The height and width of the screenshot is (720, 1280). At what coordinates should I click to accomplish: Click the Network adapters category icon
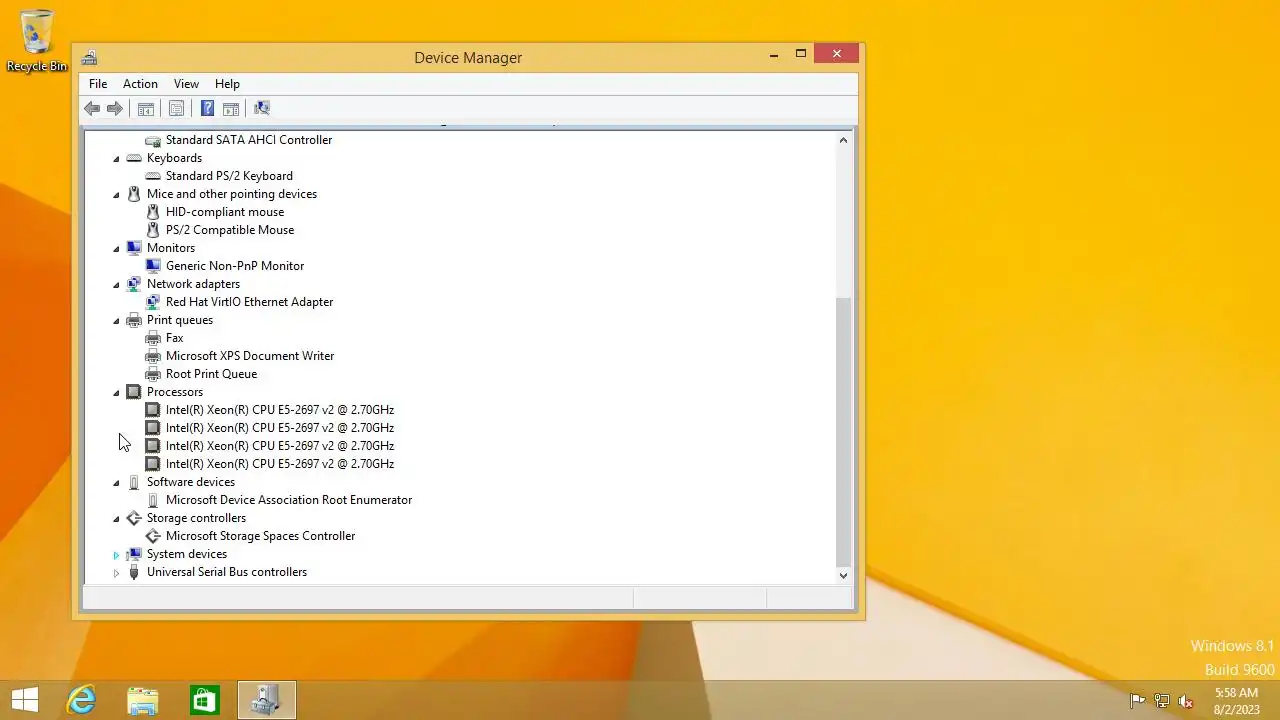pos(134,284)
